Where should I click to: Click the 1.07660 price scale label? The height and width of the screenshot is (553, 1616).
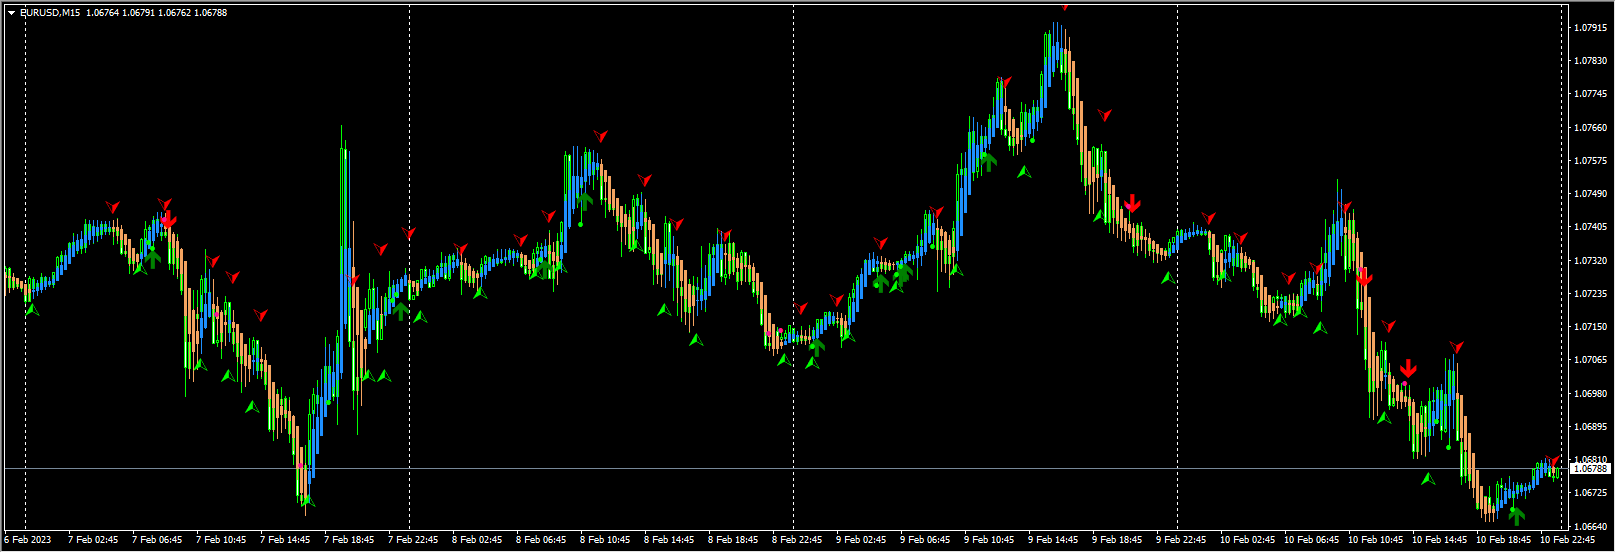click(1590, 128)
